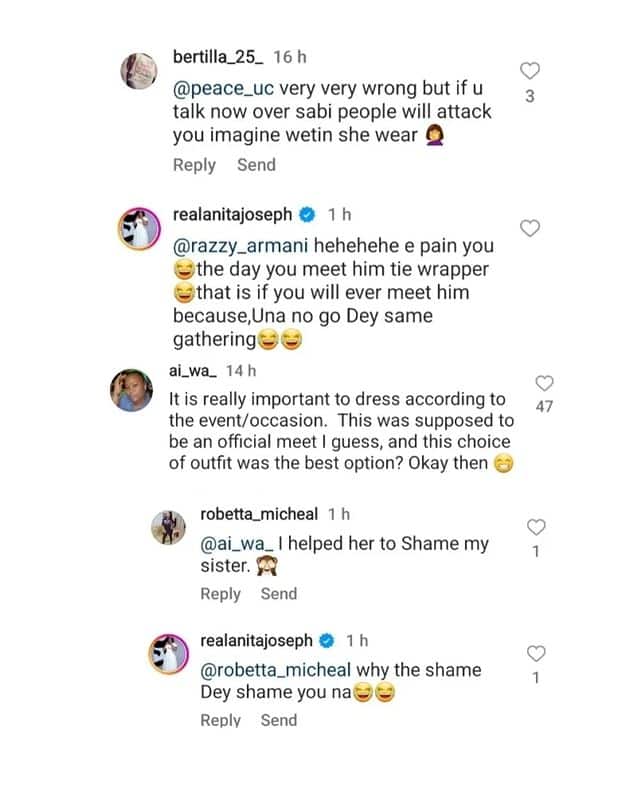Viewport: 640px width, 801px height.
Task: Tap the heart on ai_wa_'s comment
Action: pos(545,384)
